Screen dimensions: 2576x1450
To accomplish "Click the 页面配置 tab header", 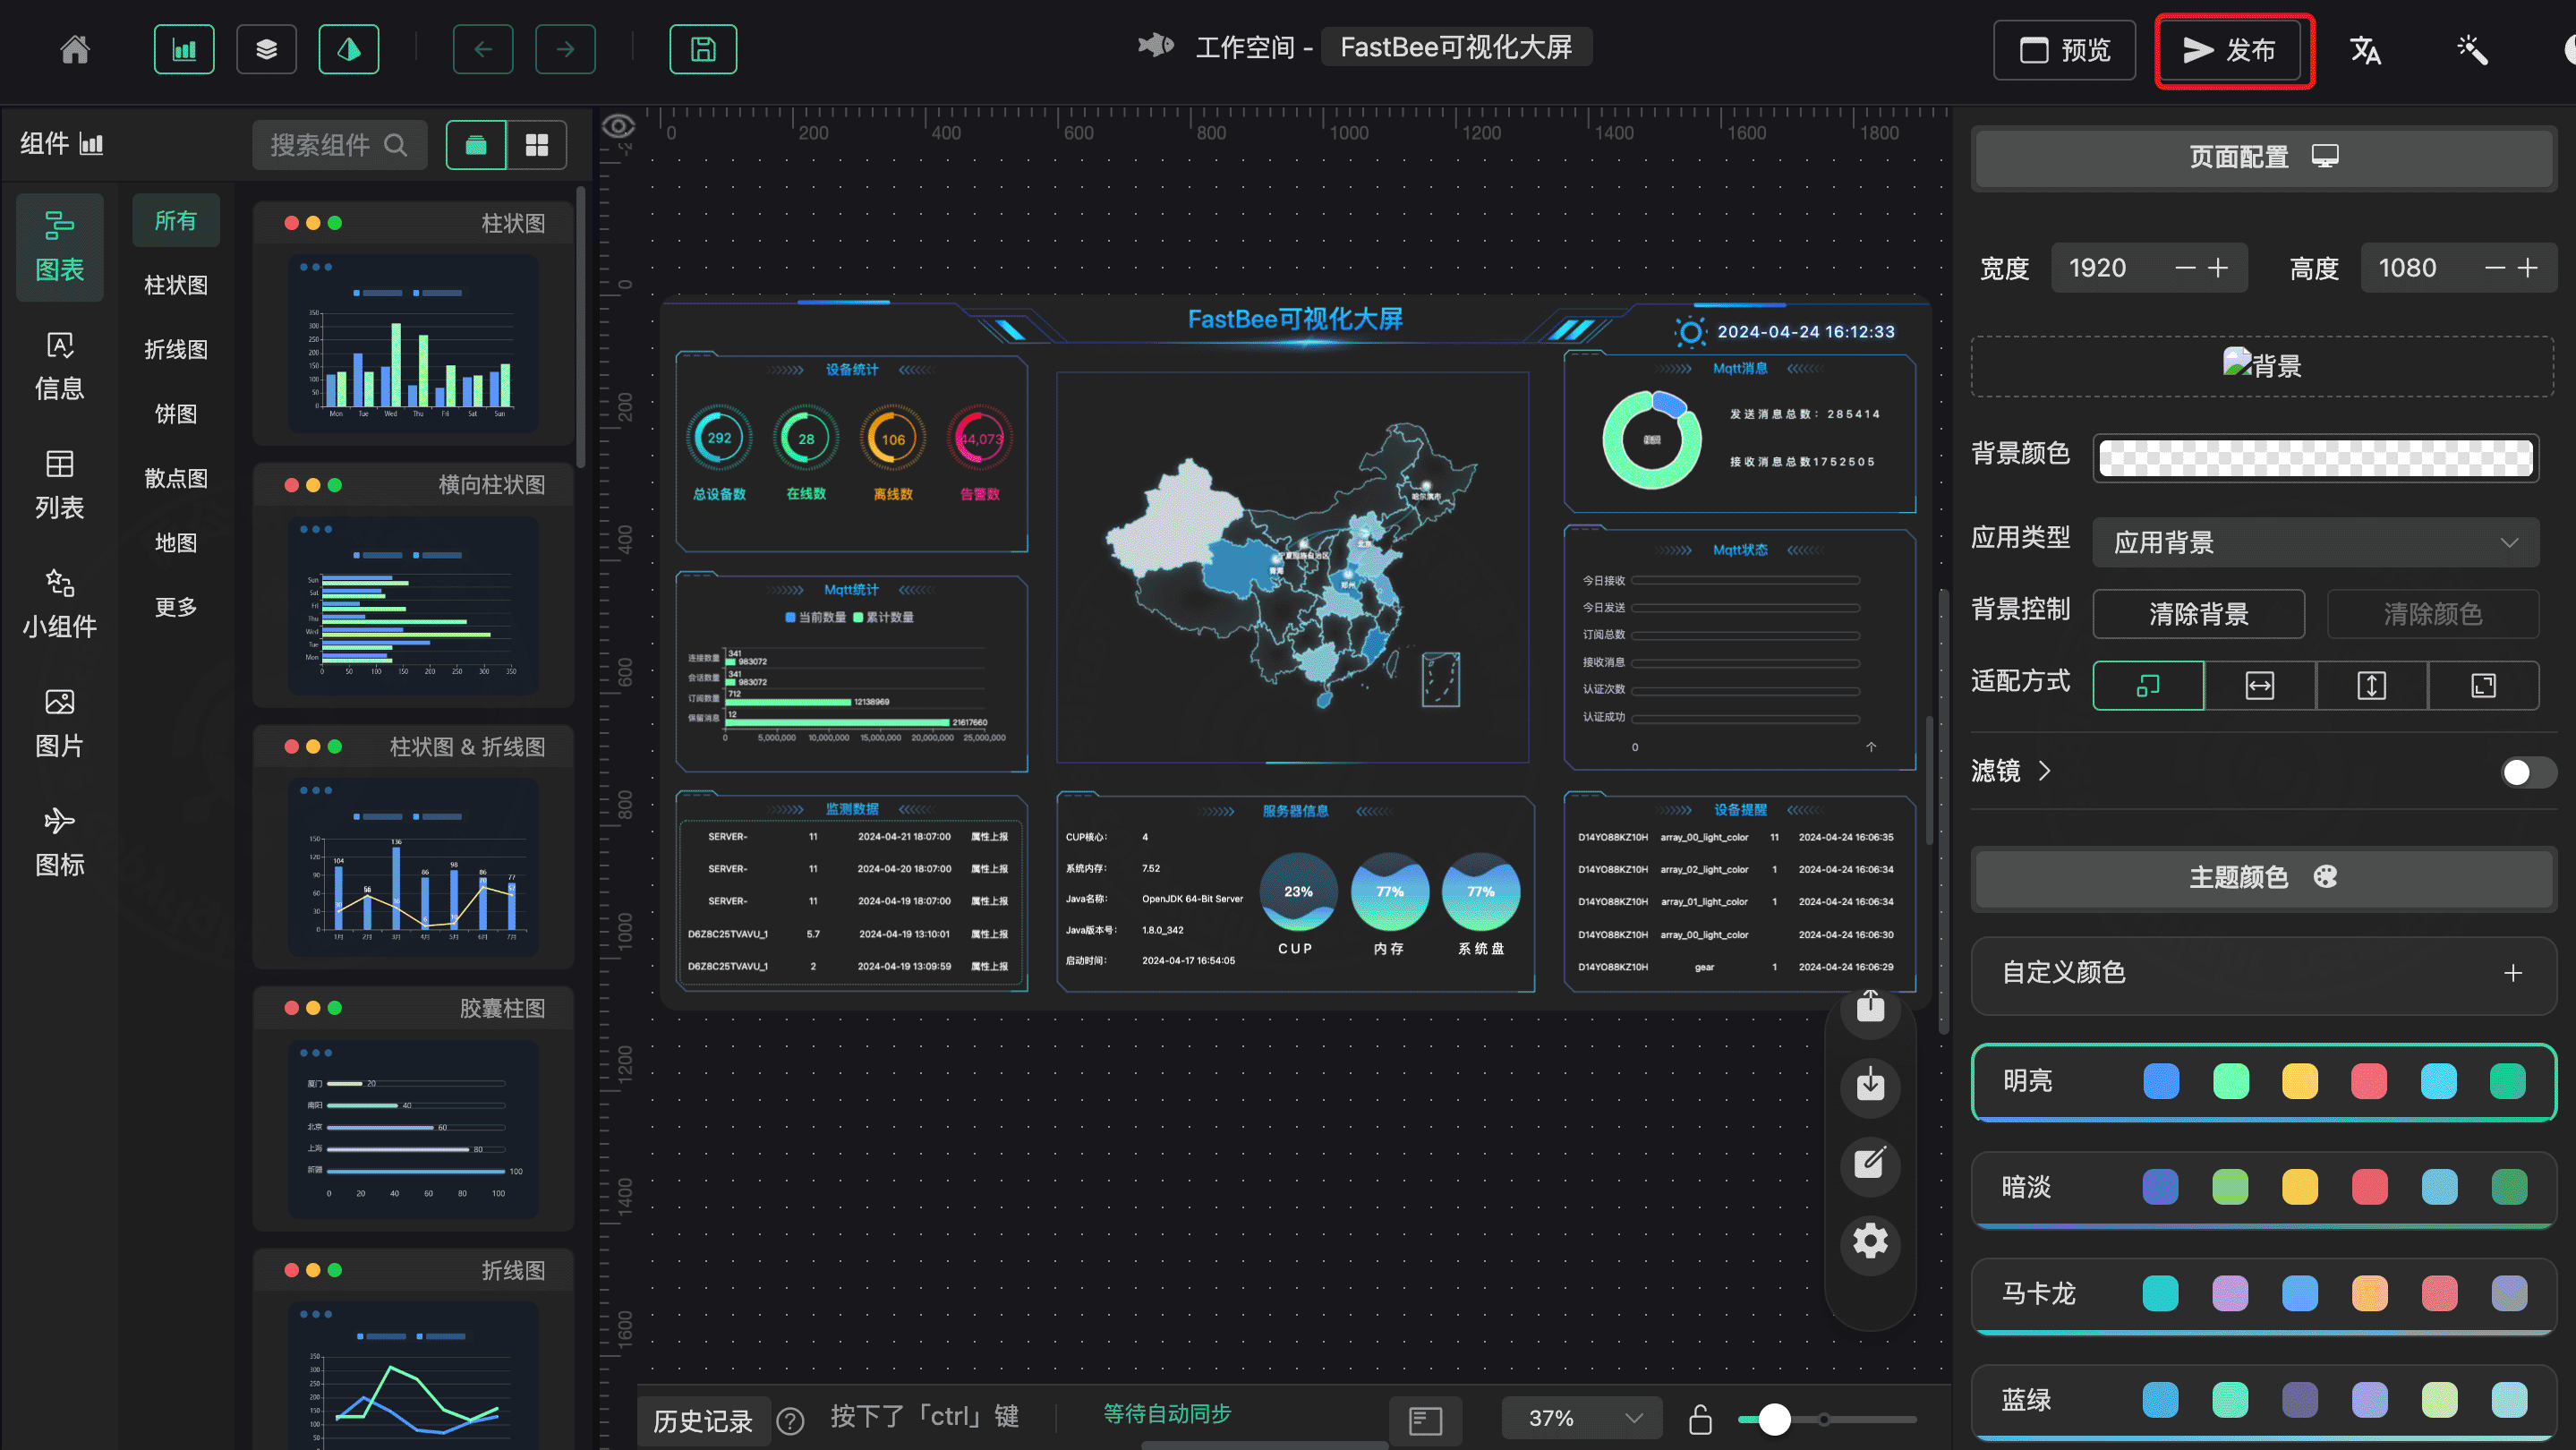I will click(2263, 157).
